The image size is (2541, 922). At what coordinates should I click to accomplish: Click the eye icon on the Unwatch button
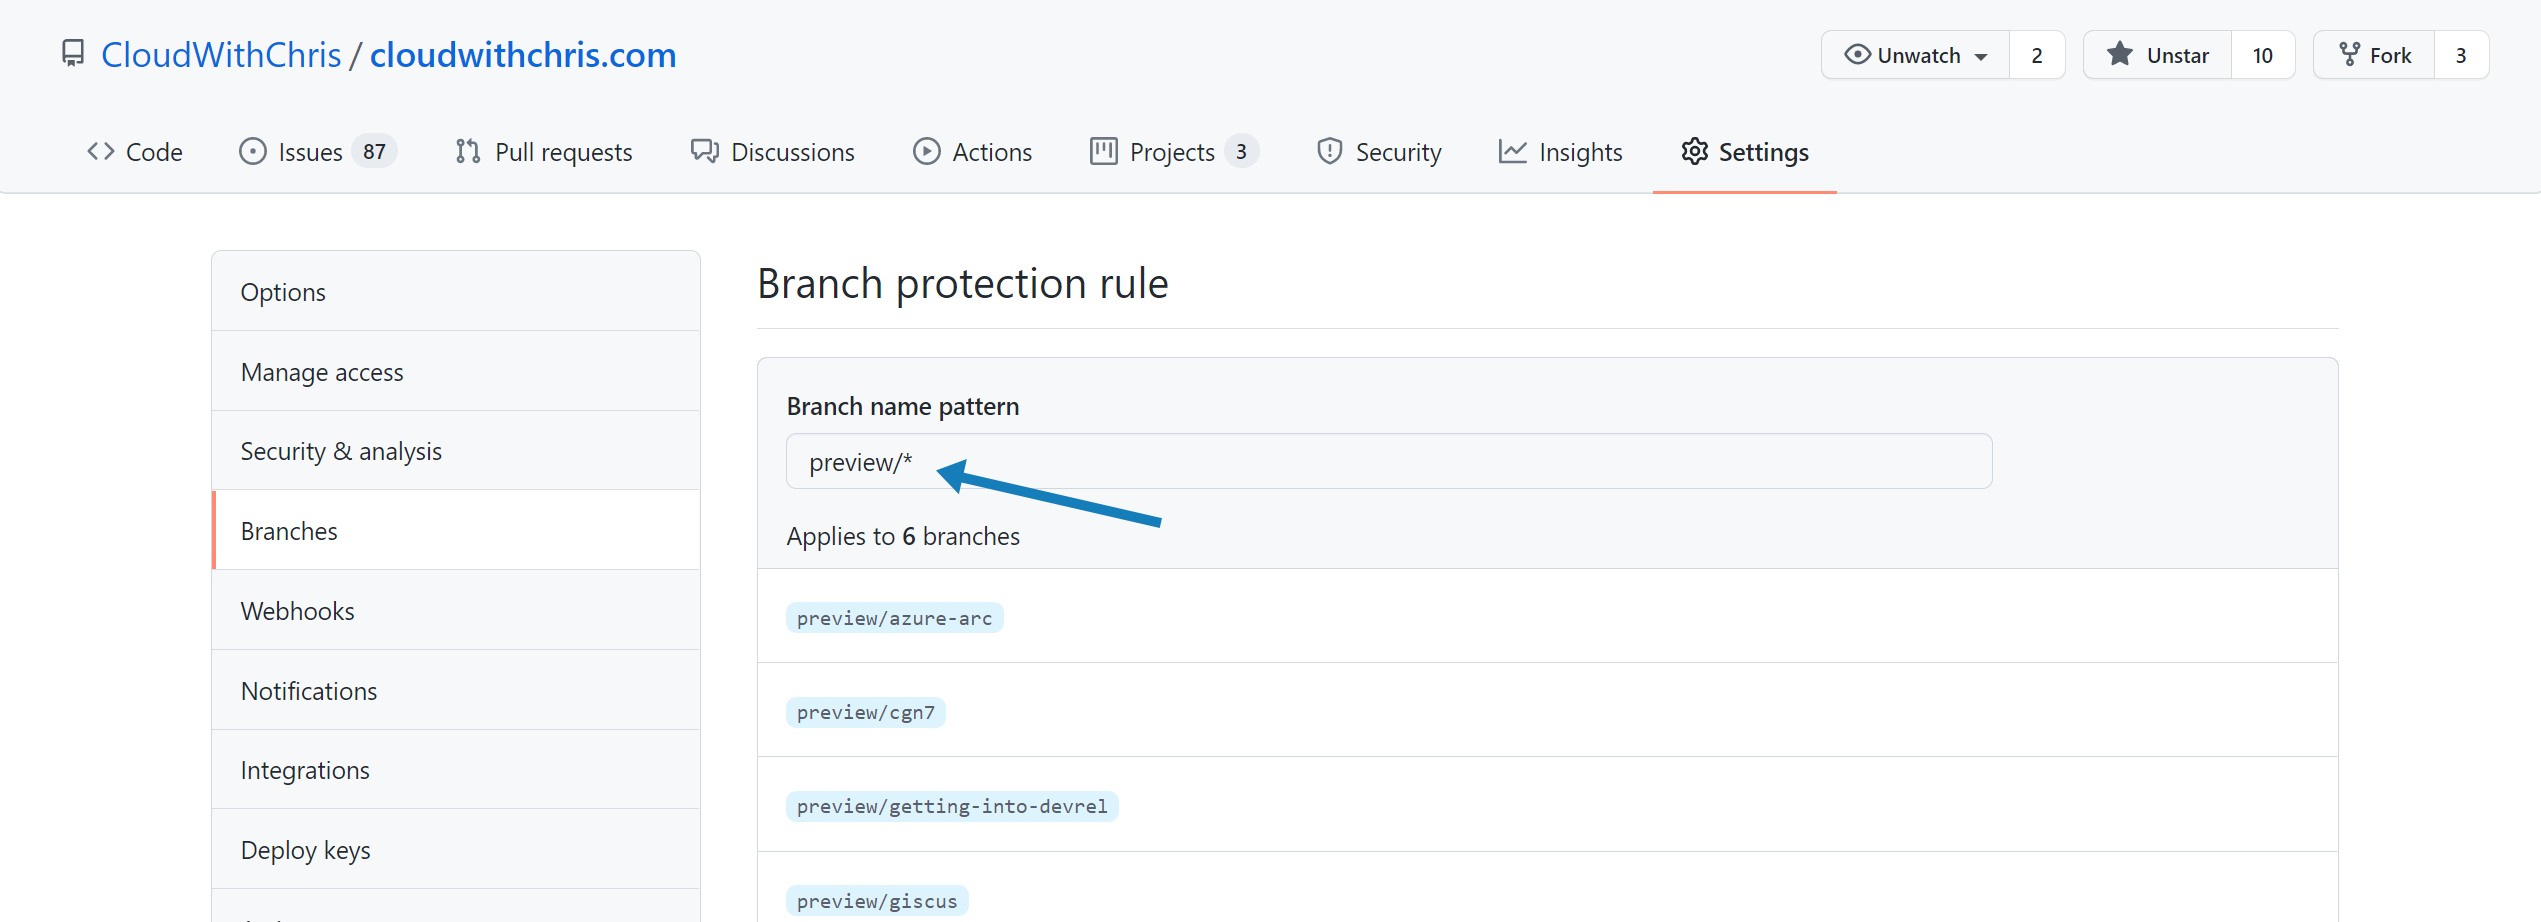1857,55
